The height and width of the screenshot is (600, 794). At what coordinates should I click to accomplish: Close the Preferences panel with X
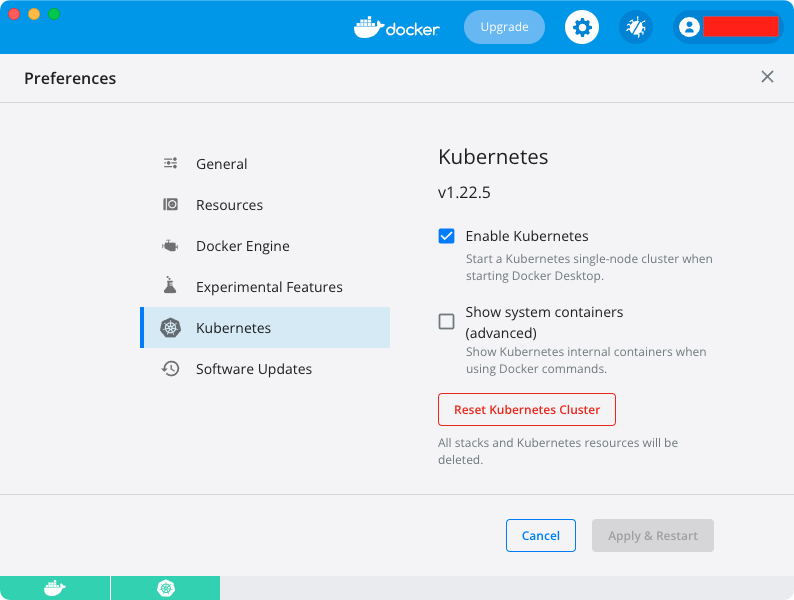click(767, 77)
